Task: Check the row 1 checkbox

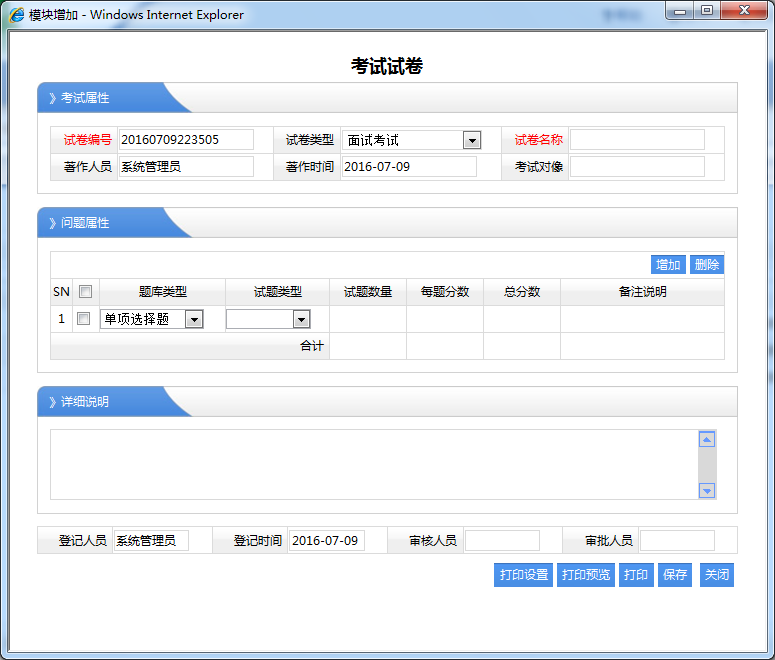Action: pyautogui.click(x=85, y=319)
